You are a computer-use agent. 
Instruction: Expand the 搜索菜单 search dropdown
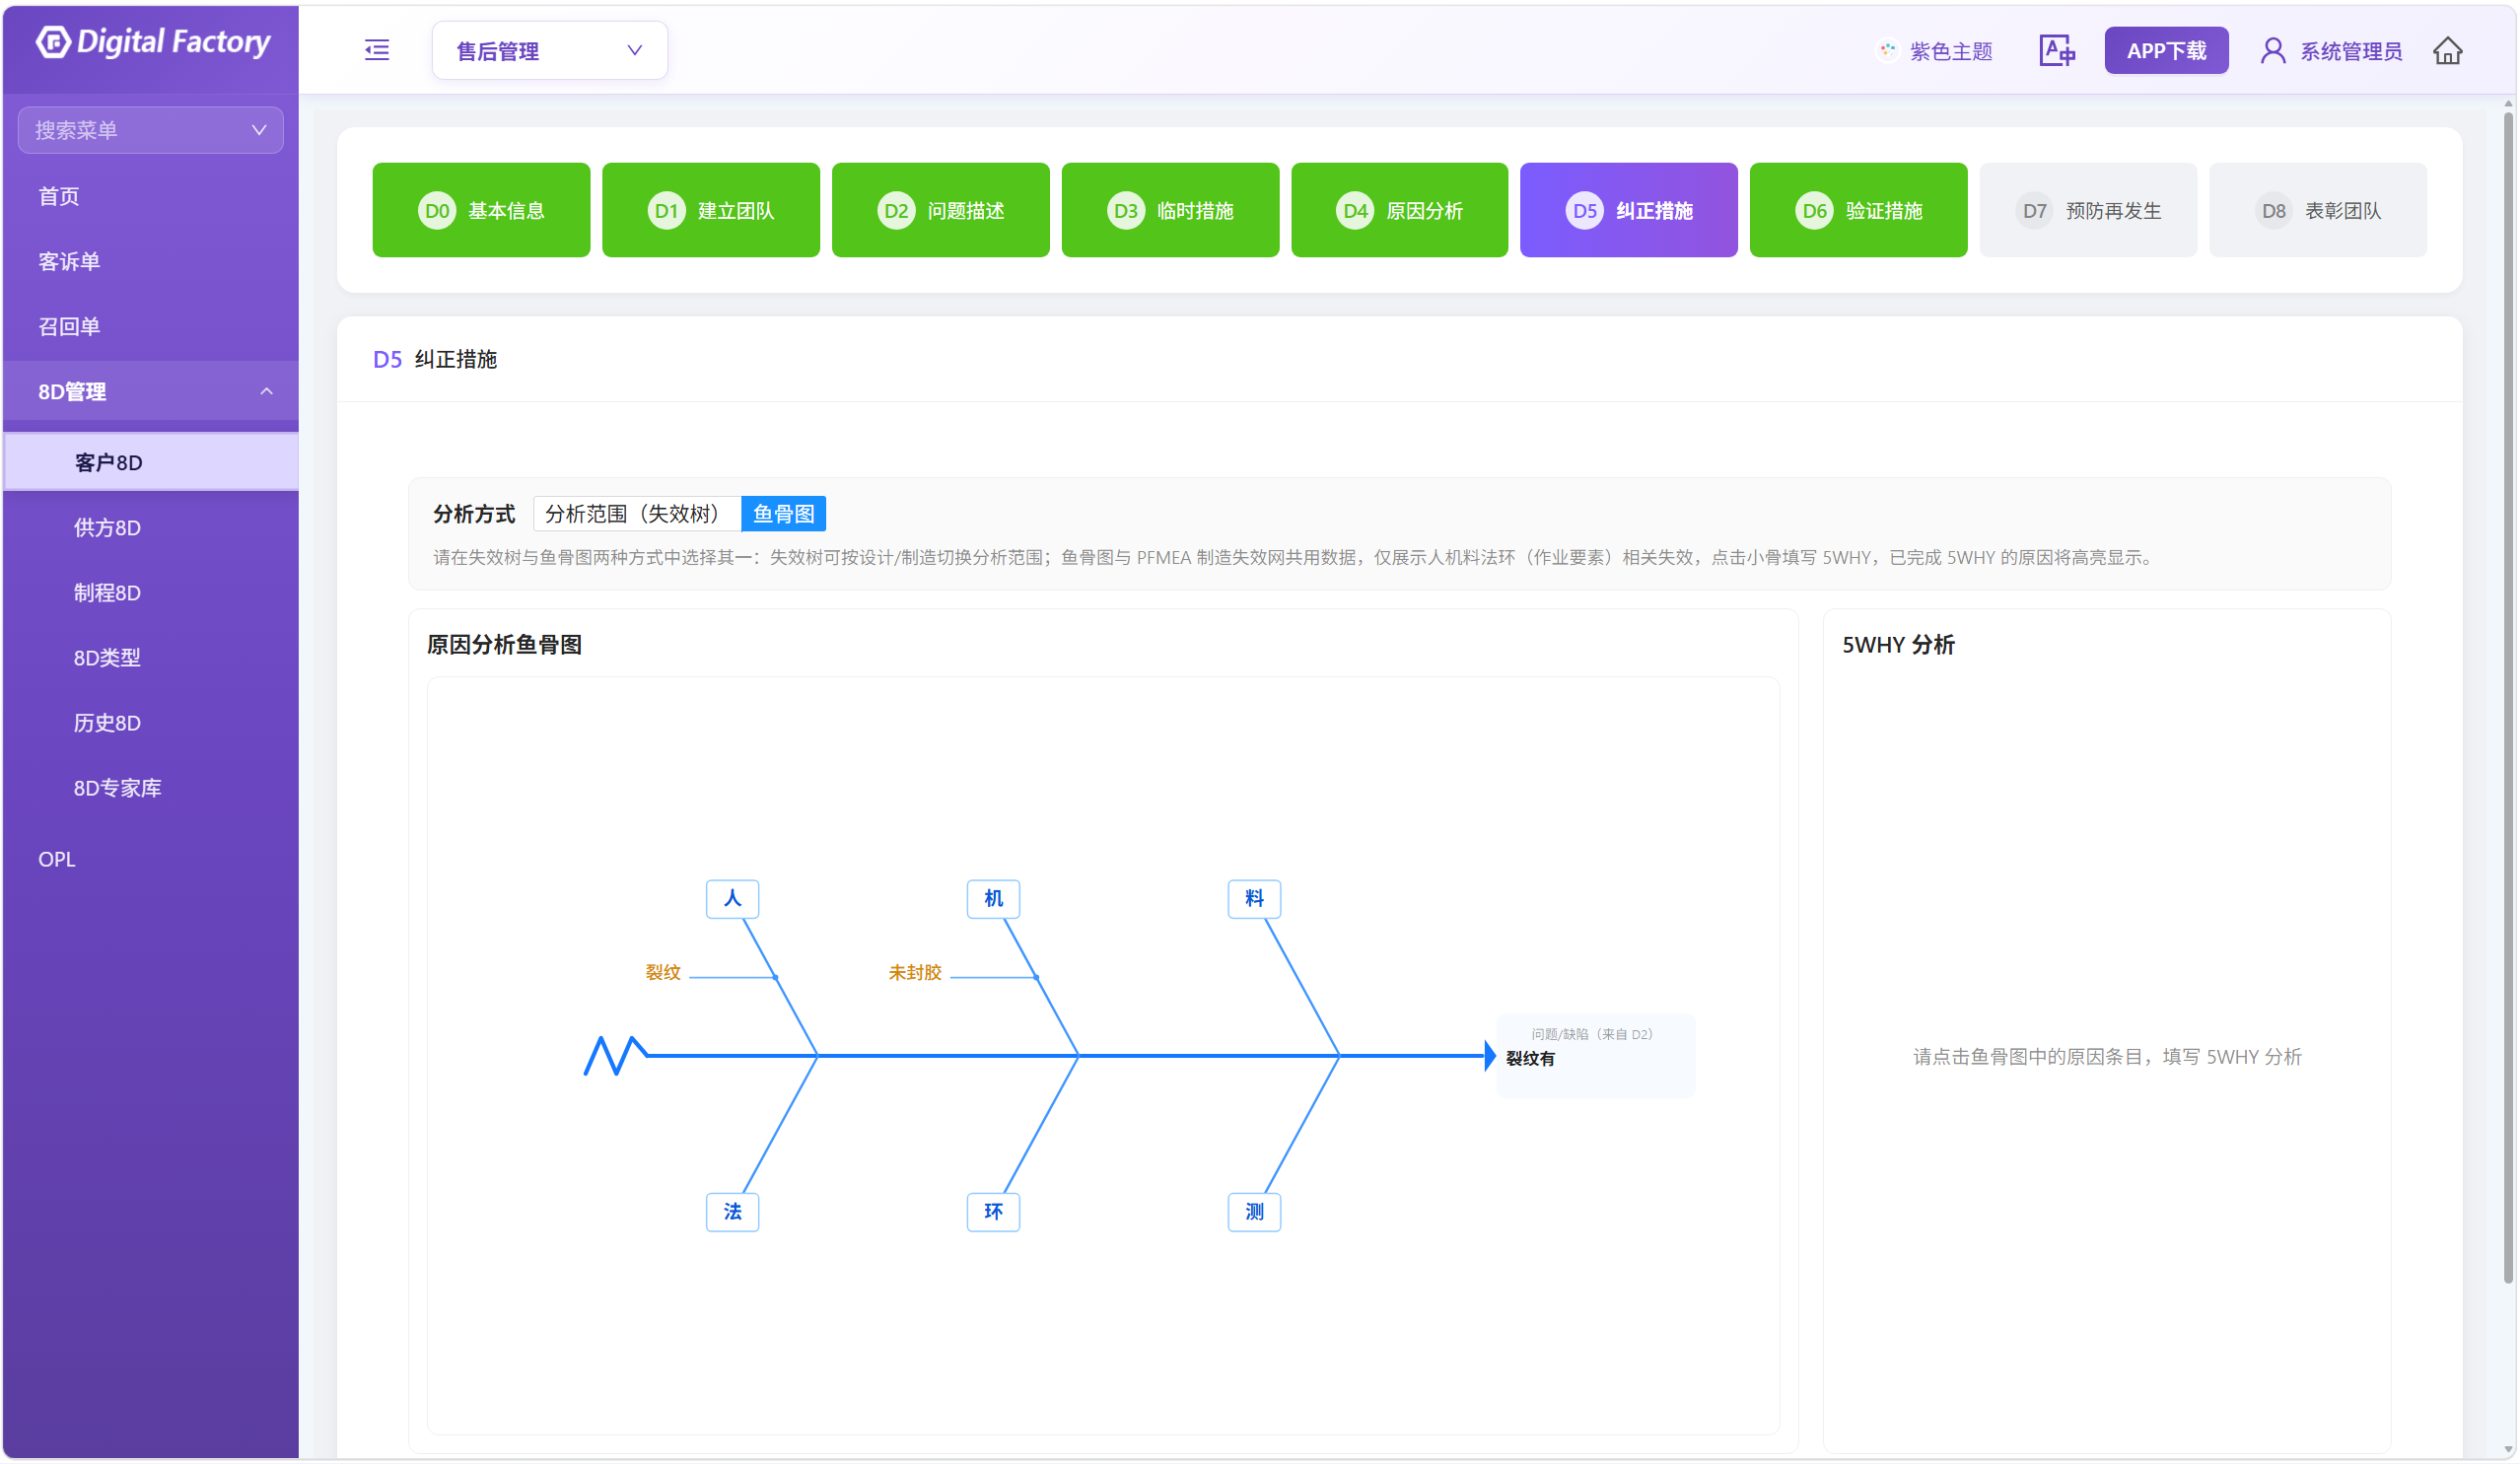coord(150,130)
